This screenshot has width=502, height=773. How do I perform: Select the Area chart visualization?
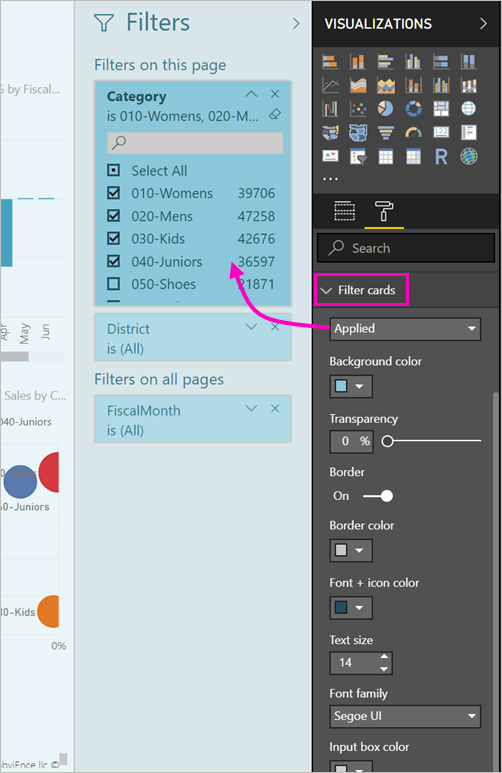point(358,85)
